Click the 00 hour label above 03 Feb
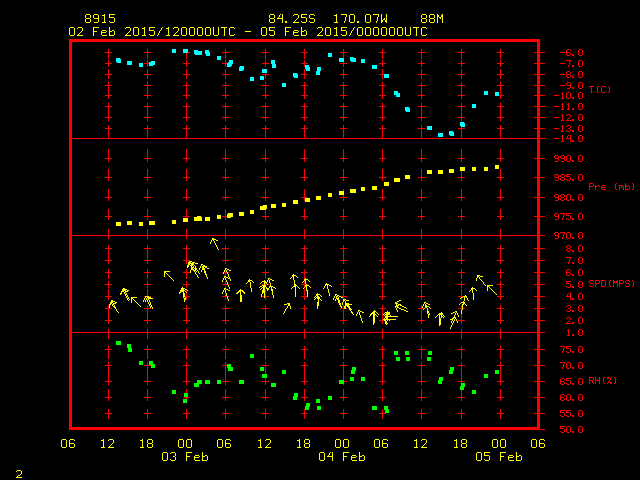640x480 pixels. pos(185,444)
